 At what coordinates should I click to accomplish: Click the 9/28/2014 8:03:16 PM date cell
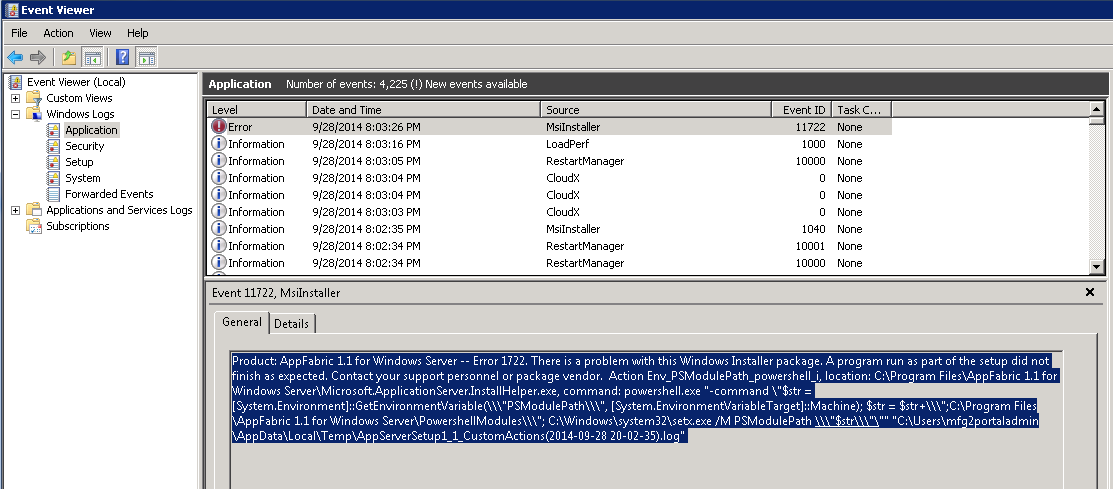(x=366, y=144)
